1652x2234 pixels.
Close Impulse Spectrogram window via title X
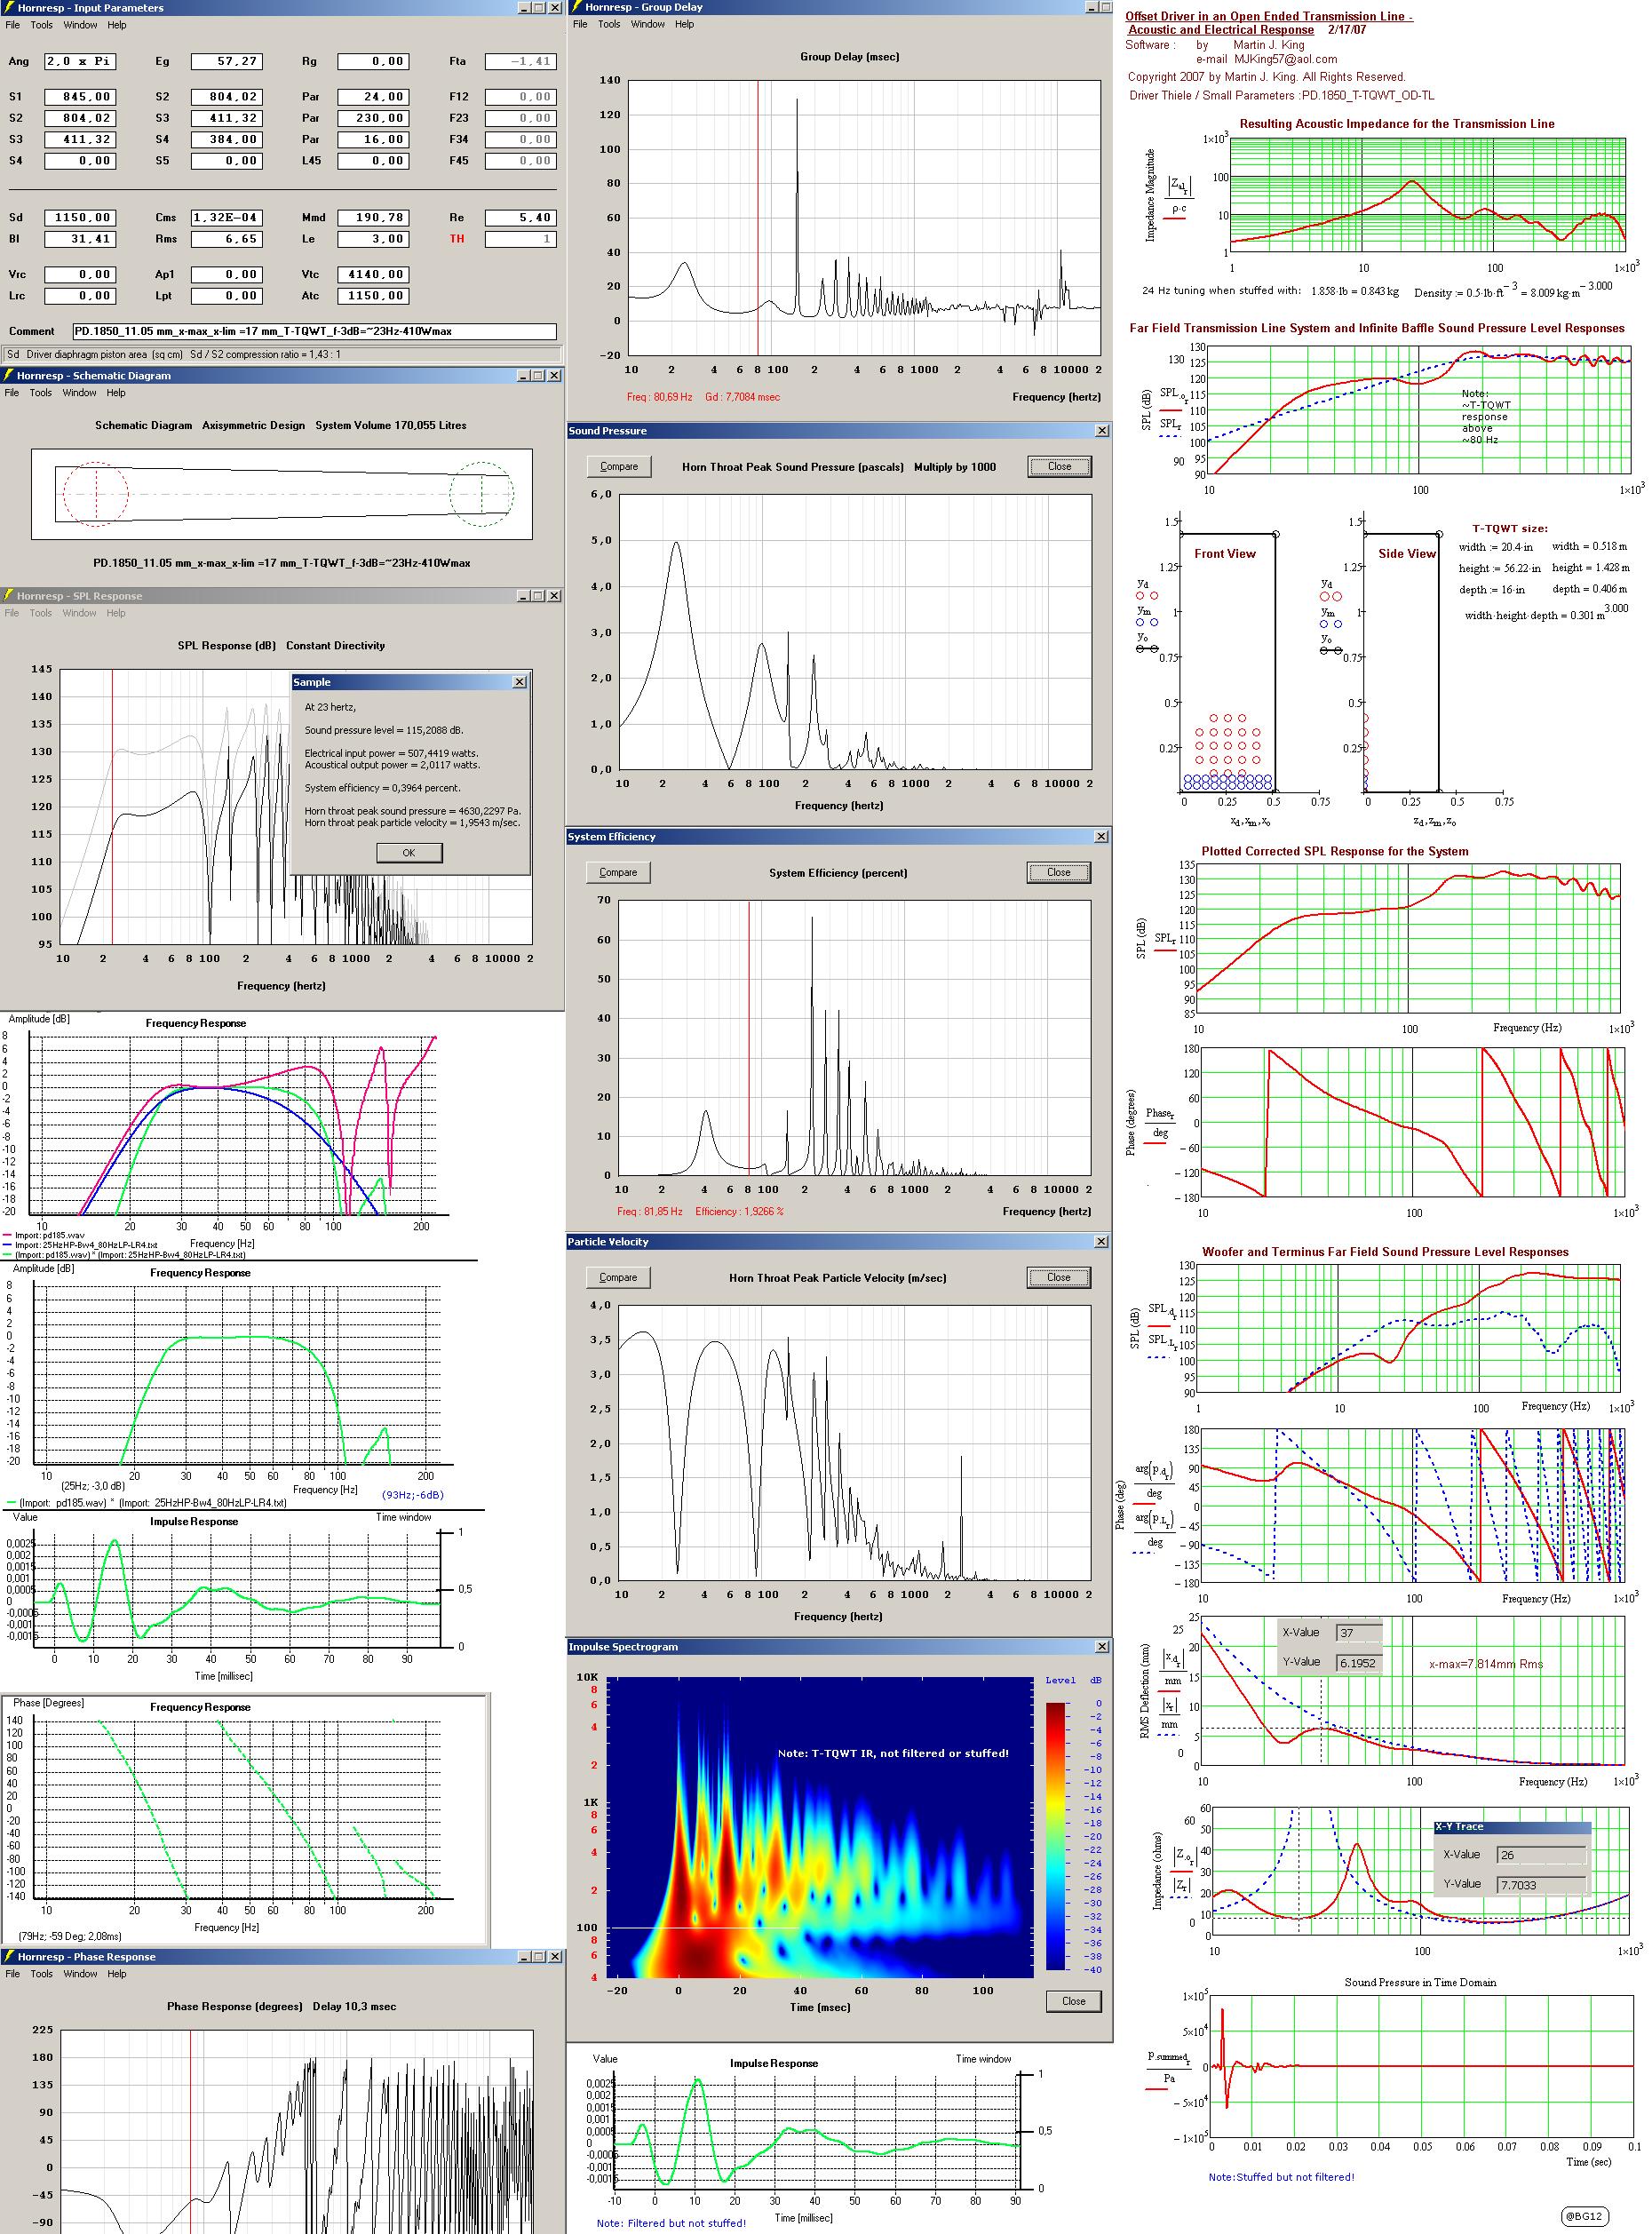(x=1102, y=1647)
